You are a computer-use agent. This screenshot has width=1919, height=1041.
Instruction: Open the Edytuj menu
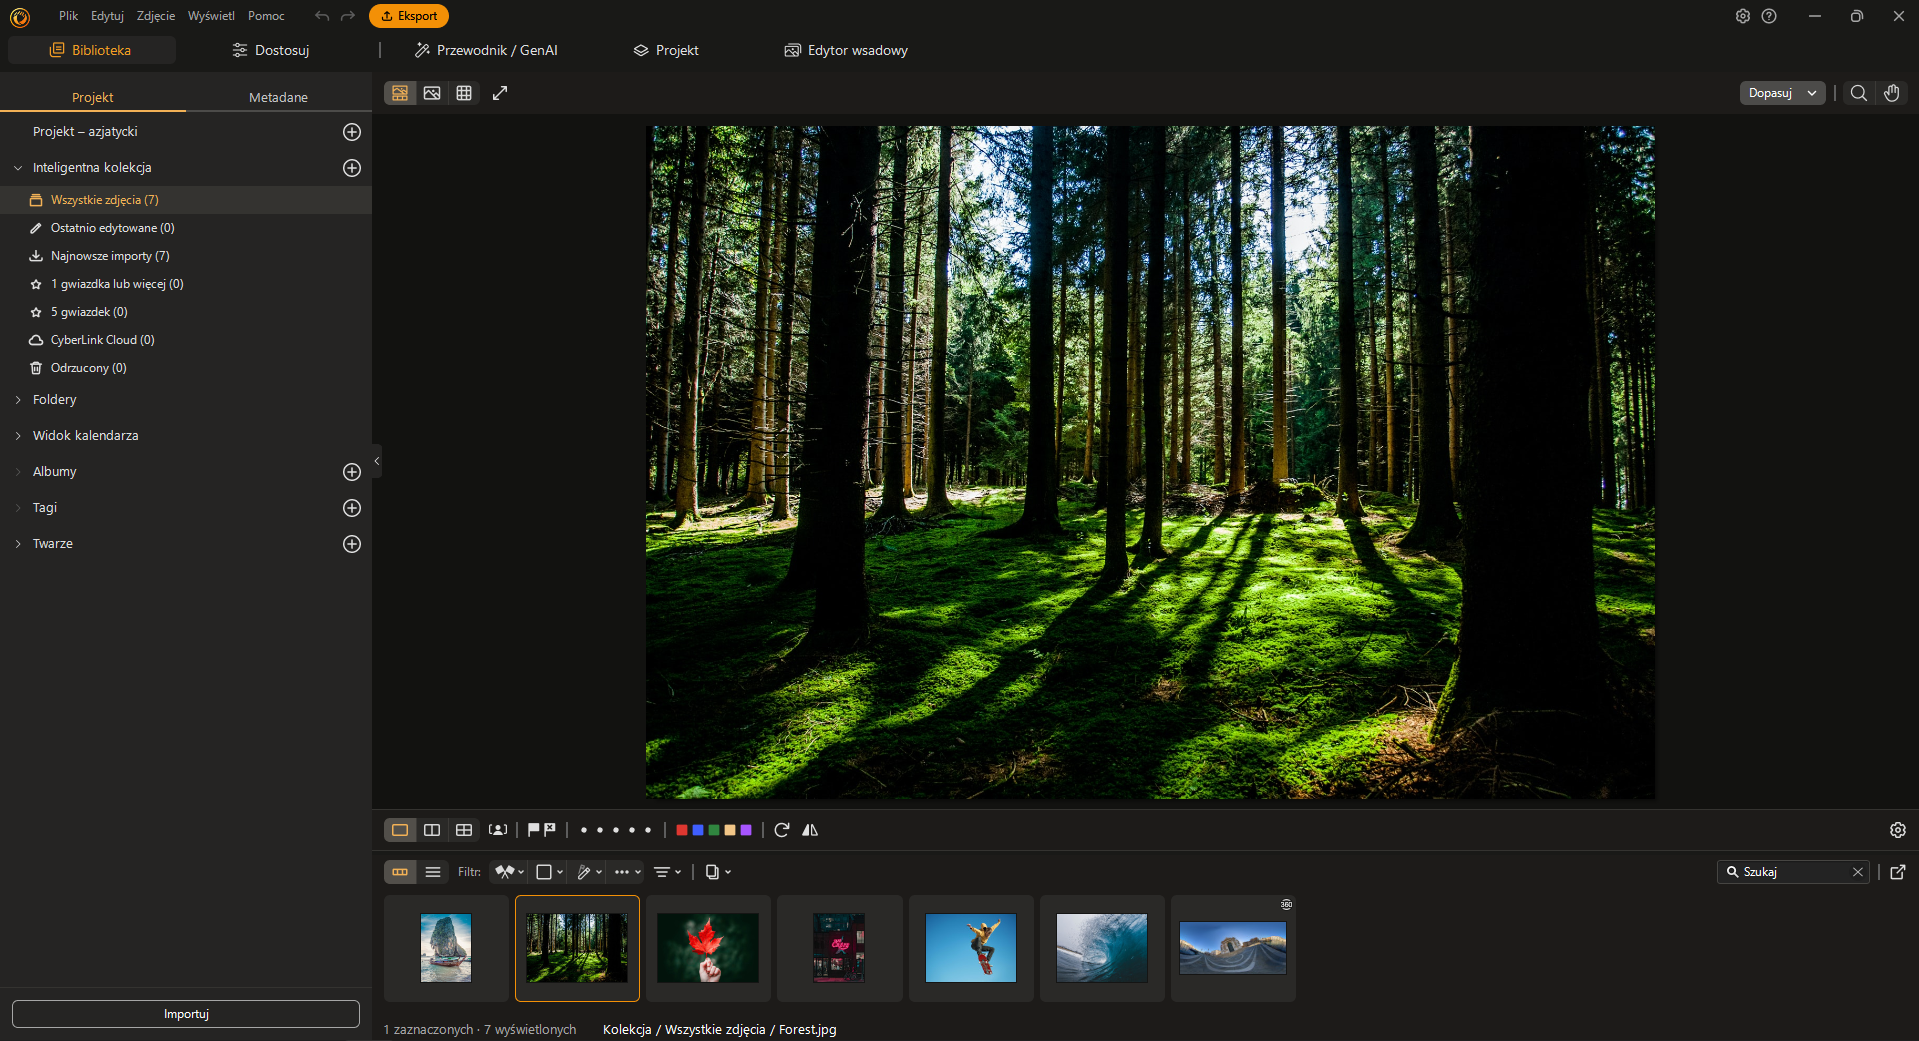click(107, 16)
